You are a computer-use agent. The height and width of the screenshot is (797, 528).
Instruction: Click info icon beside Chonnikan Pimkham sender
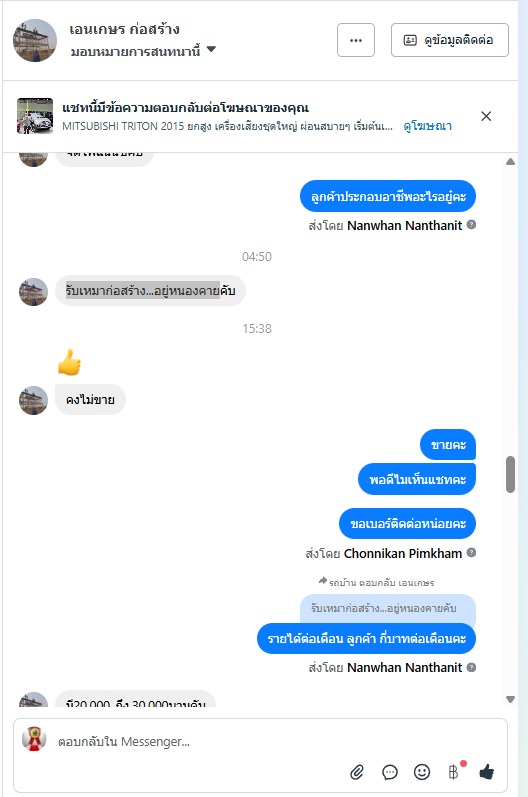tap(471, 553)
